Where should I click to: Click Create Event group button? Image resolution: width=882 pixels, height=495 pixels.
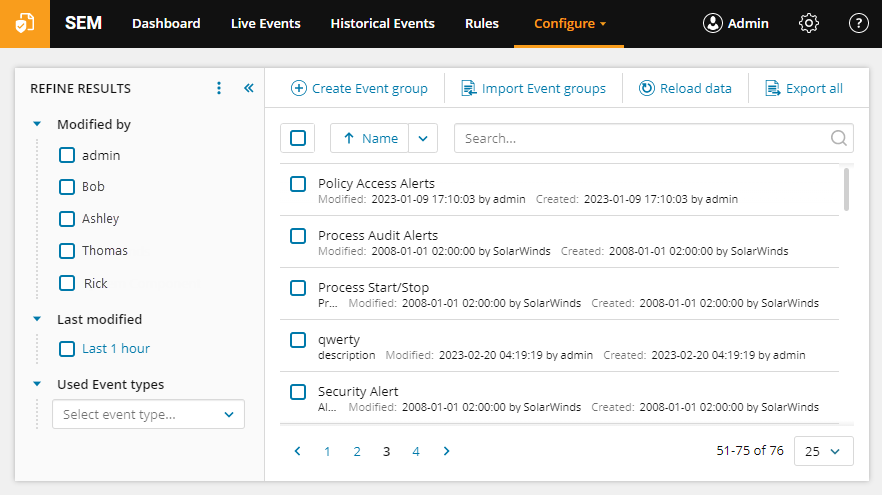tap(359, 88)
